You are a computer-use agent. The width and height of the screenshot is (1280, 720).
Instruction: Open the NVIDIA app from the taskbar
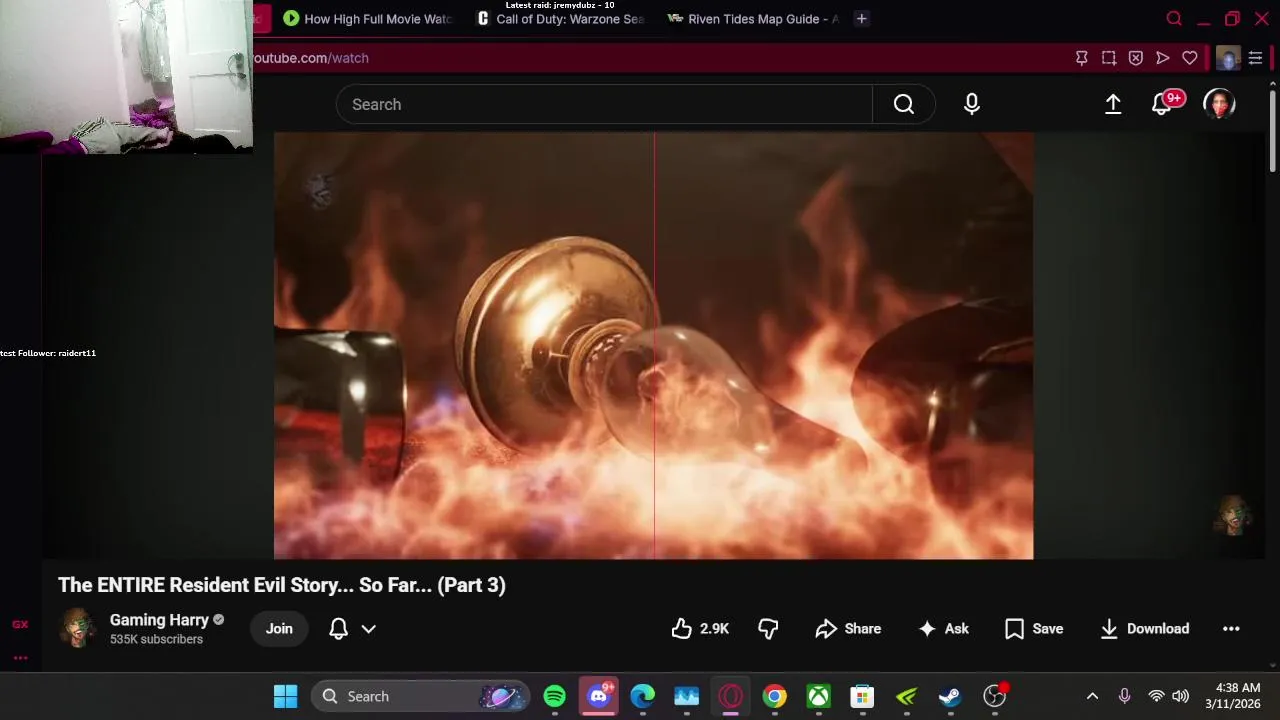[x=907, y=696]
